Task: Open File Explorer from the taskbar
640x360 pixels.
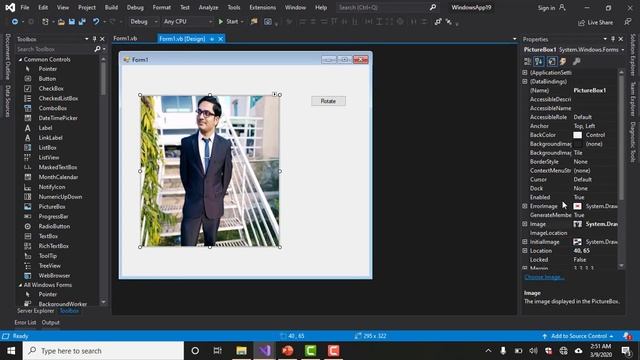Action: (242, 351)
